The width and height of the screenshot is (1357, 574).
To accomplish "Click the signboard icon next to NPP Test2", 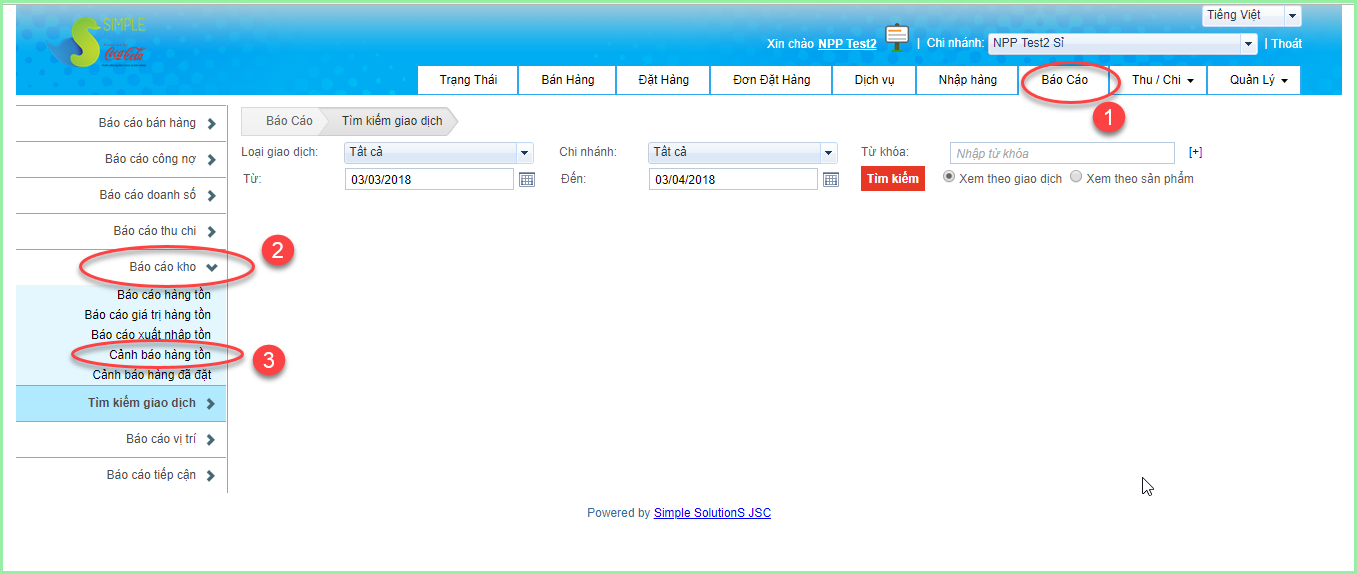I will coord(897,39).
